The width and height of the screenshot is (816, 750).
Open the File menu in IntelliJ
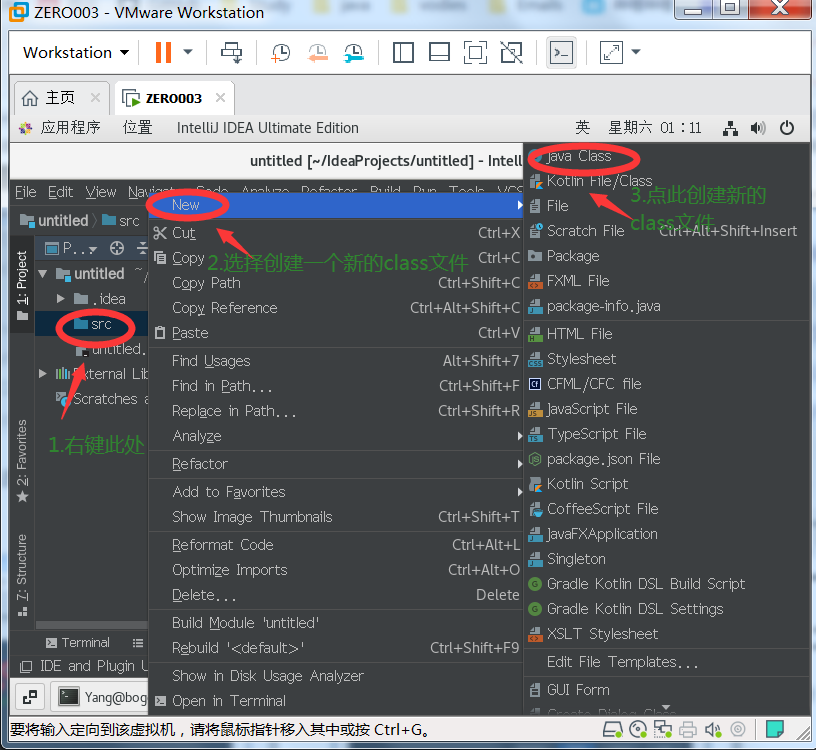tap(26, 192)
